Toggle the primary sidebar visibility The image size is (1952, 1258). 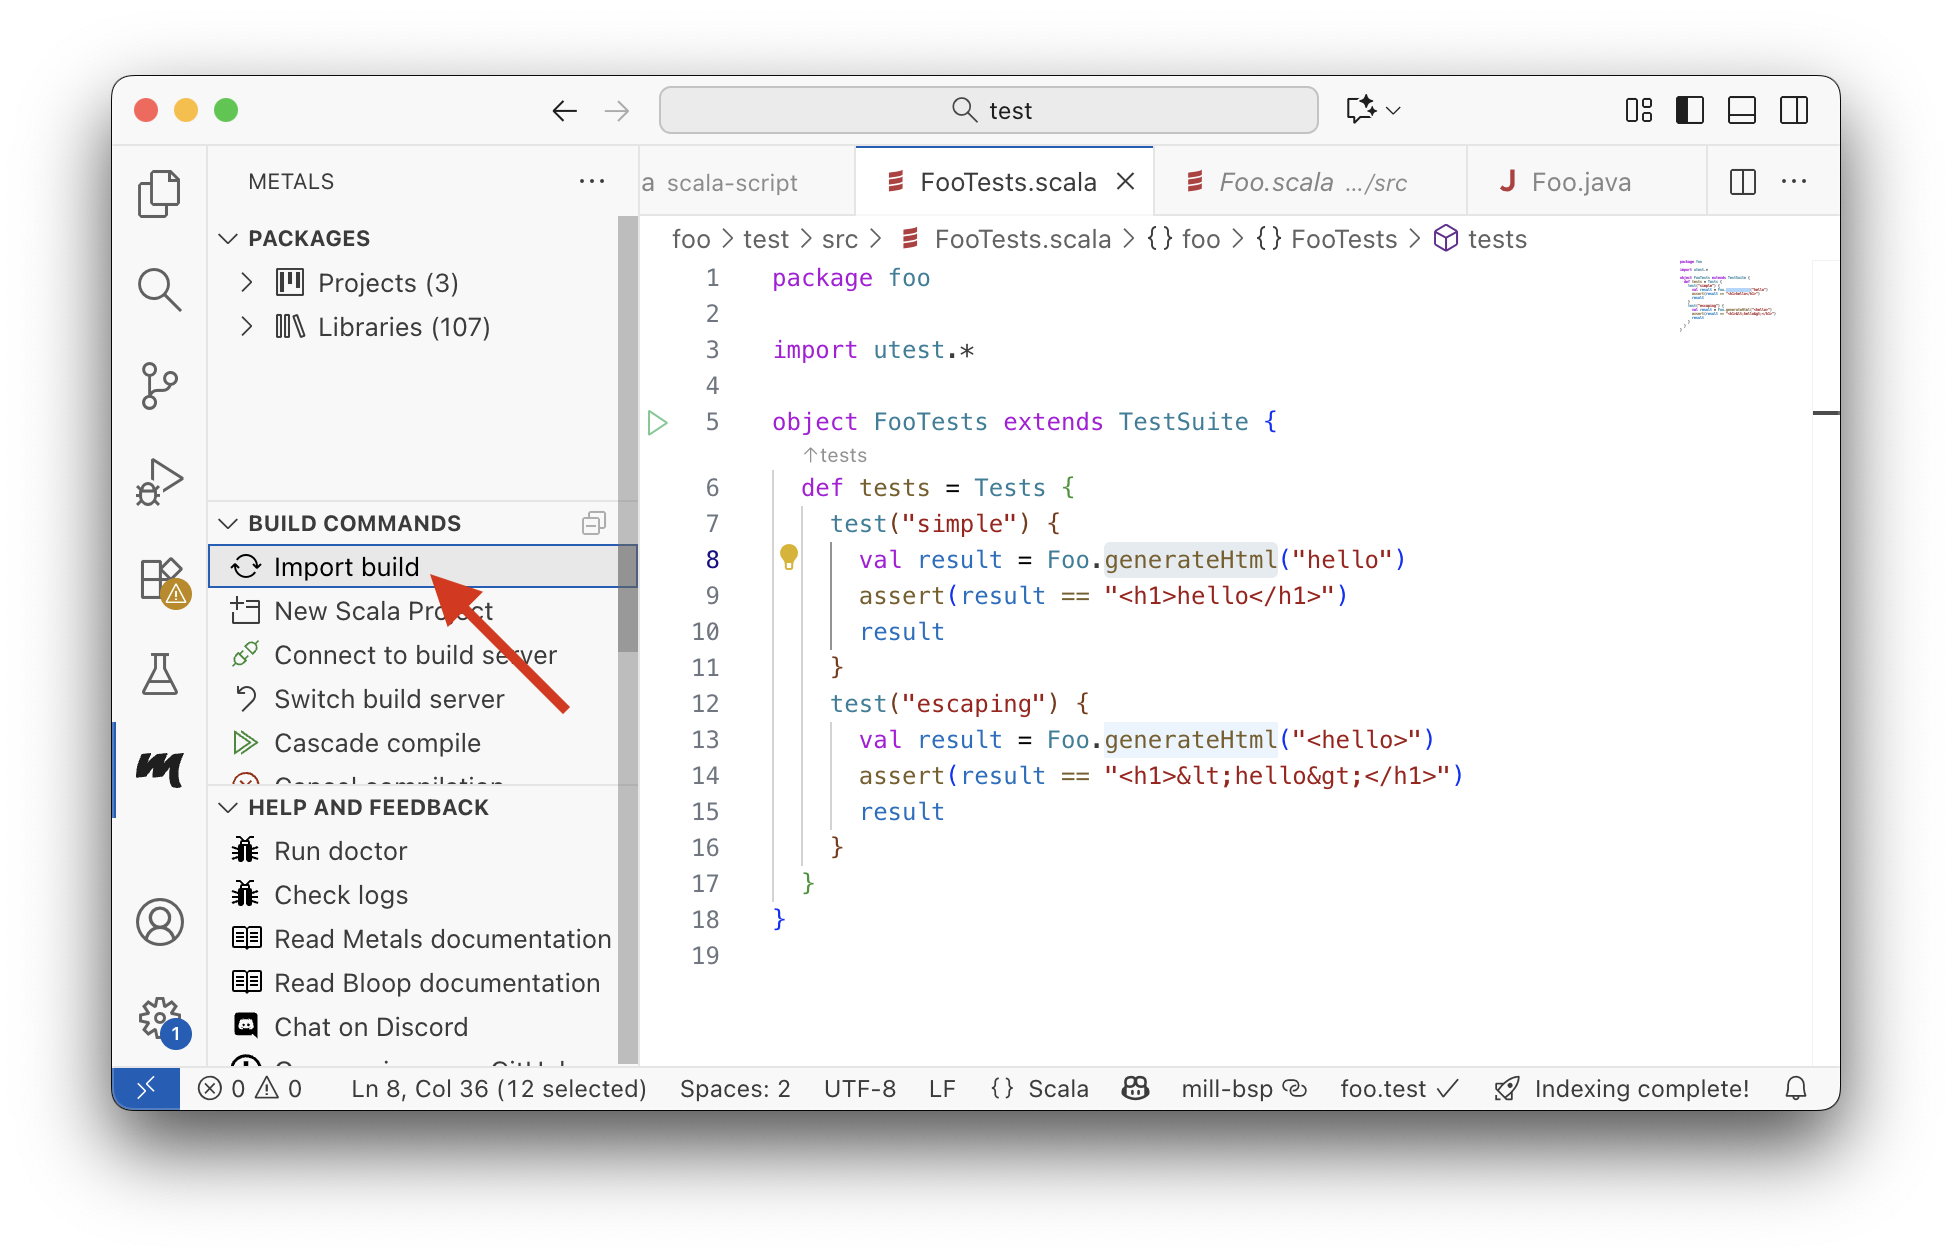[1689, 110]
